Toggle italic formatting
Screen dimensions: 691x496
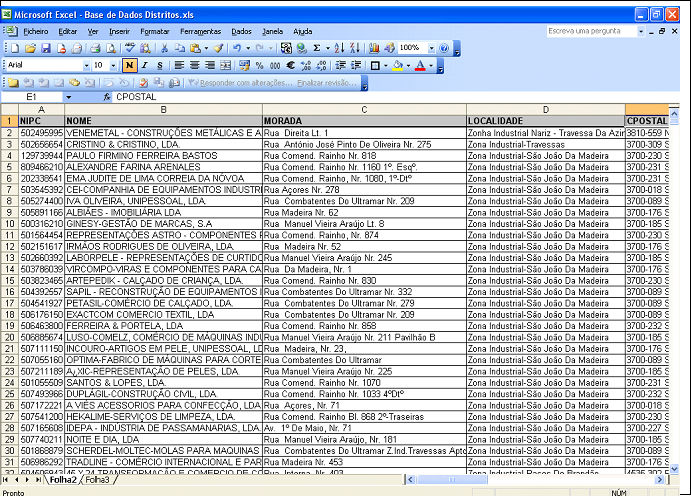(x=145, y=65)
